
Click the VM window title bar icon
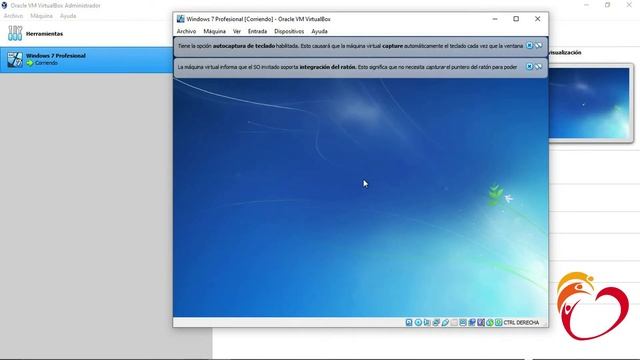(180, 19)
